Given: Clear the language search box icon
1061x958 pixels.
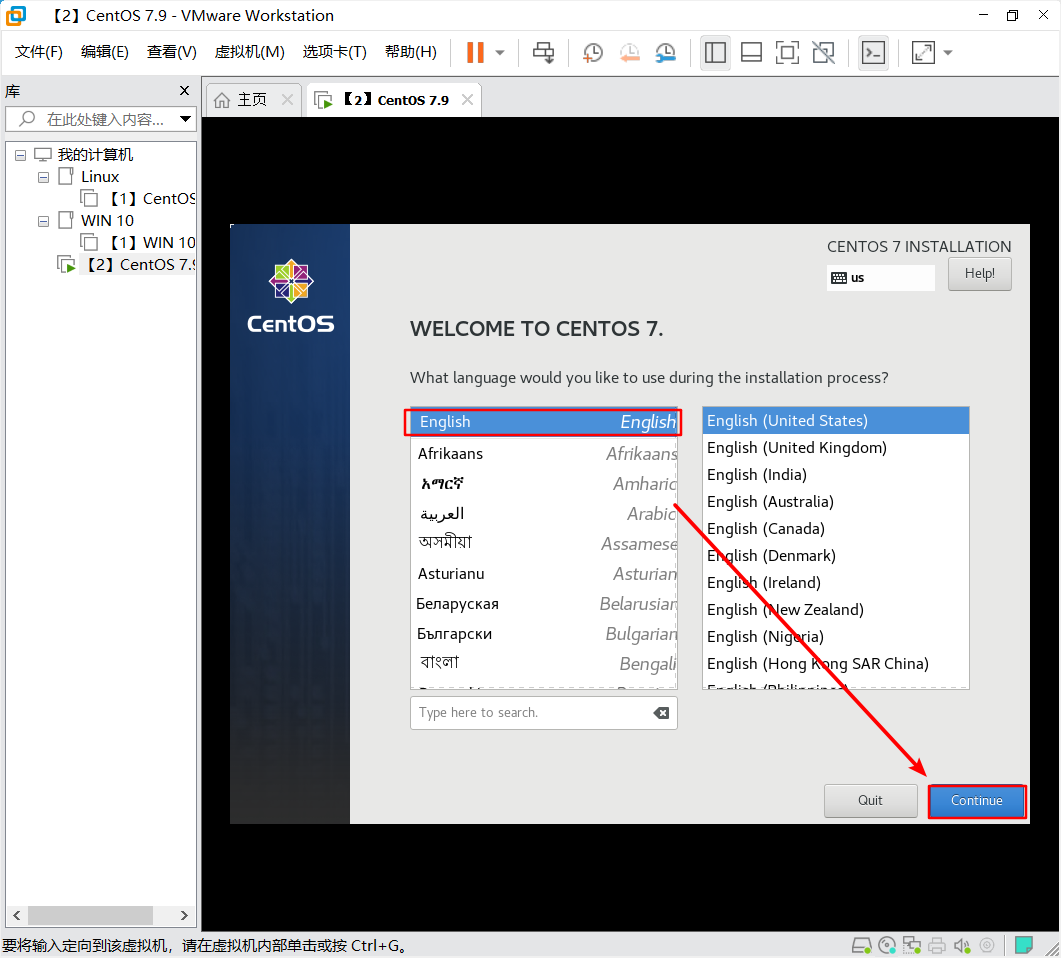Looking at the screenshot, I should (661, 712).
